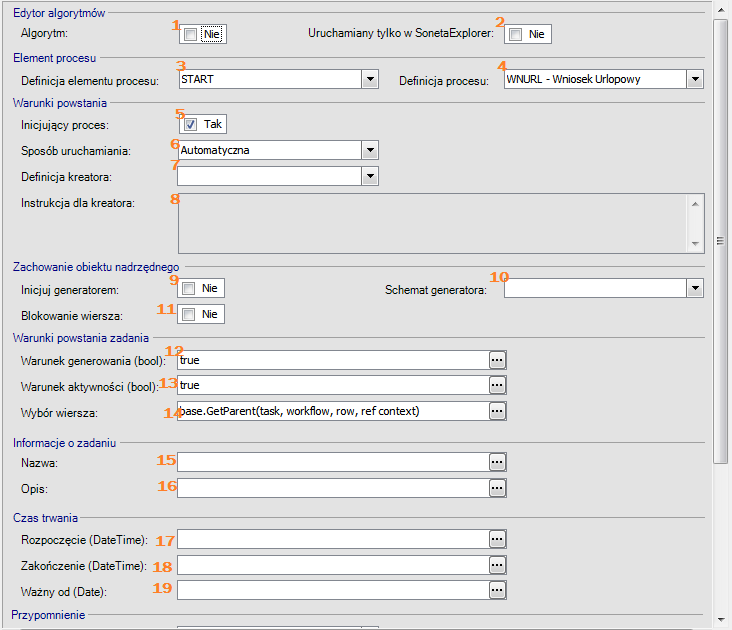Open Definicja procesu dropdown arrow
Viewport: 732px width, 630px height.
(x=695, y=79)
